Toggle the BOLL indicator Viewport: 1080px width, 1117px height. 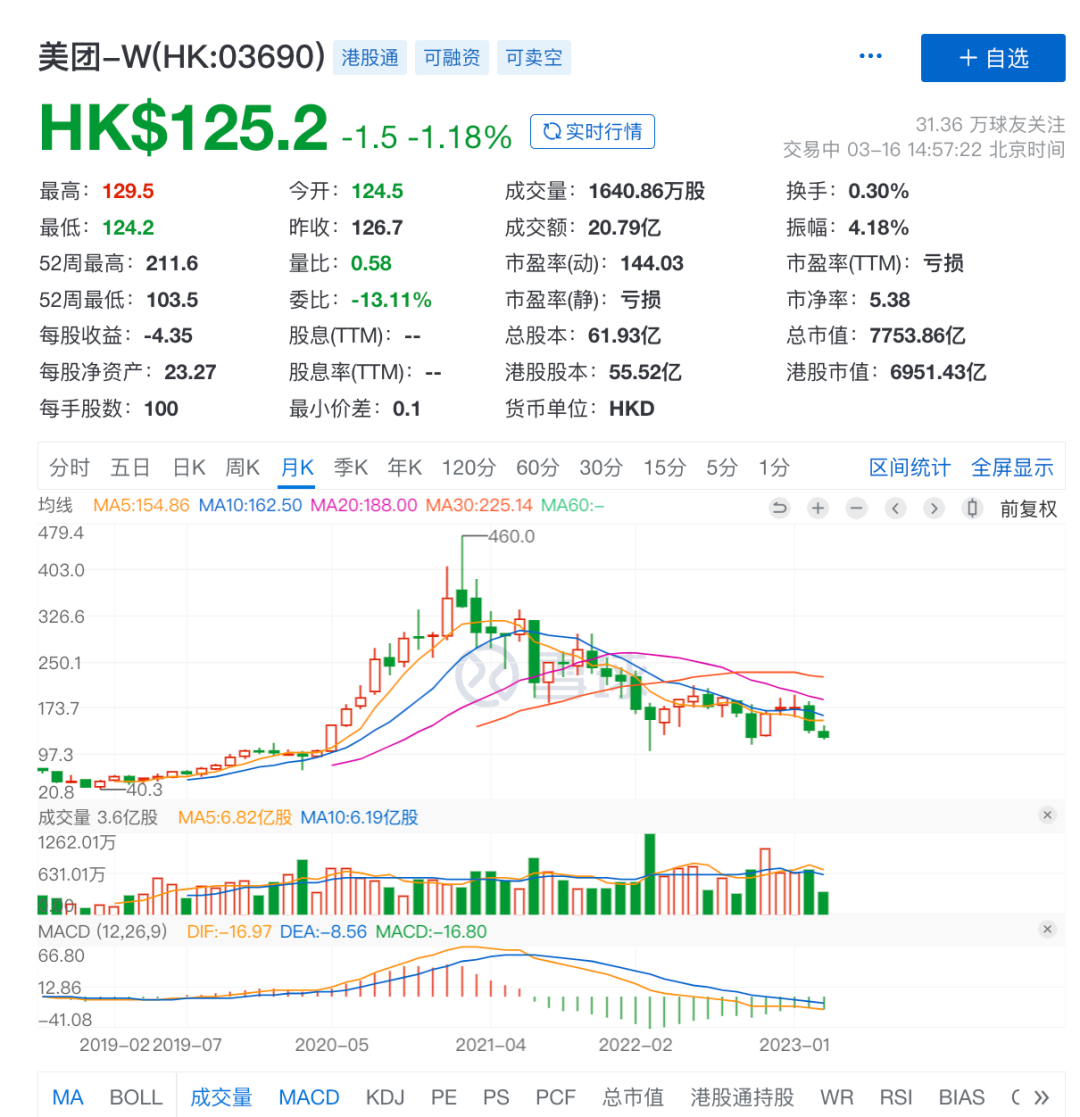[x=136, y=1097]
